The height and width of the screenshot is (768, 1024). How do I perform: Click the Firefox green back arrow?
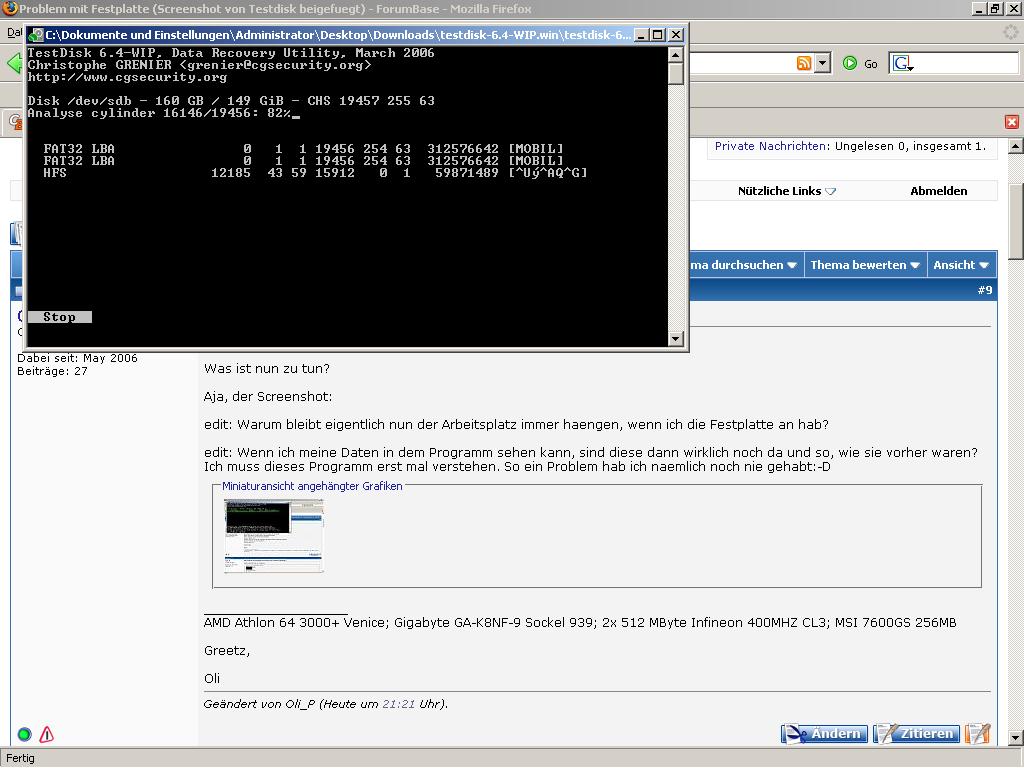point(14,63)
